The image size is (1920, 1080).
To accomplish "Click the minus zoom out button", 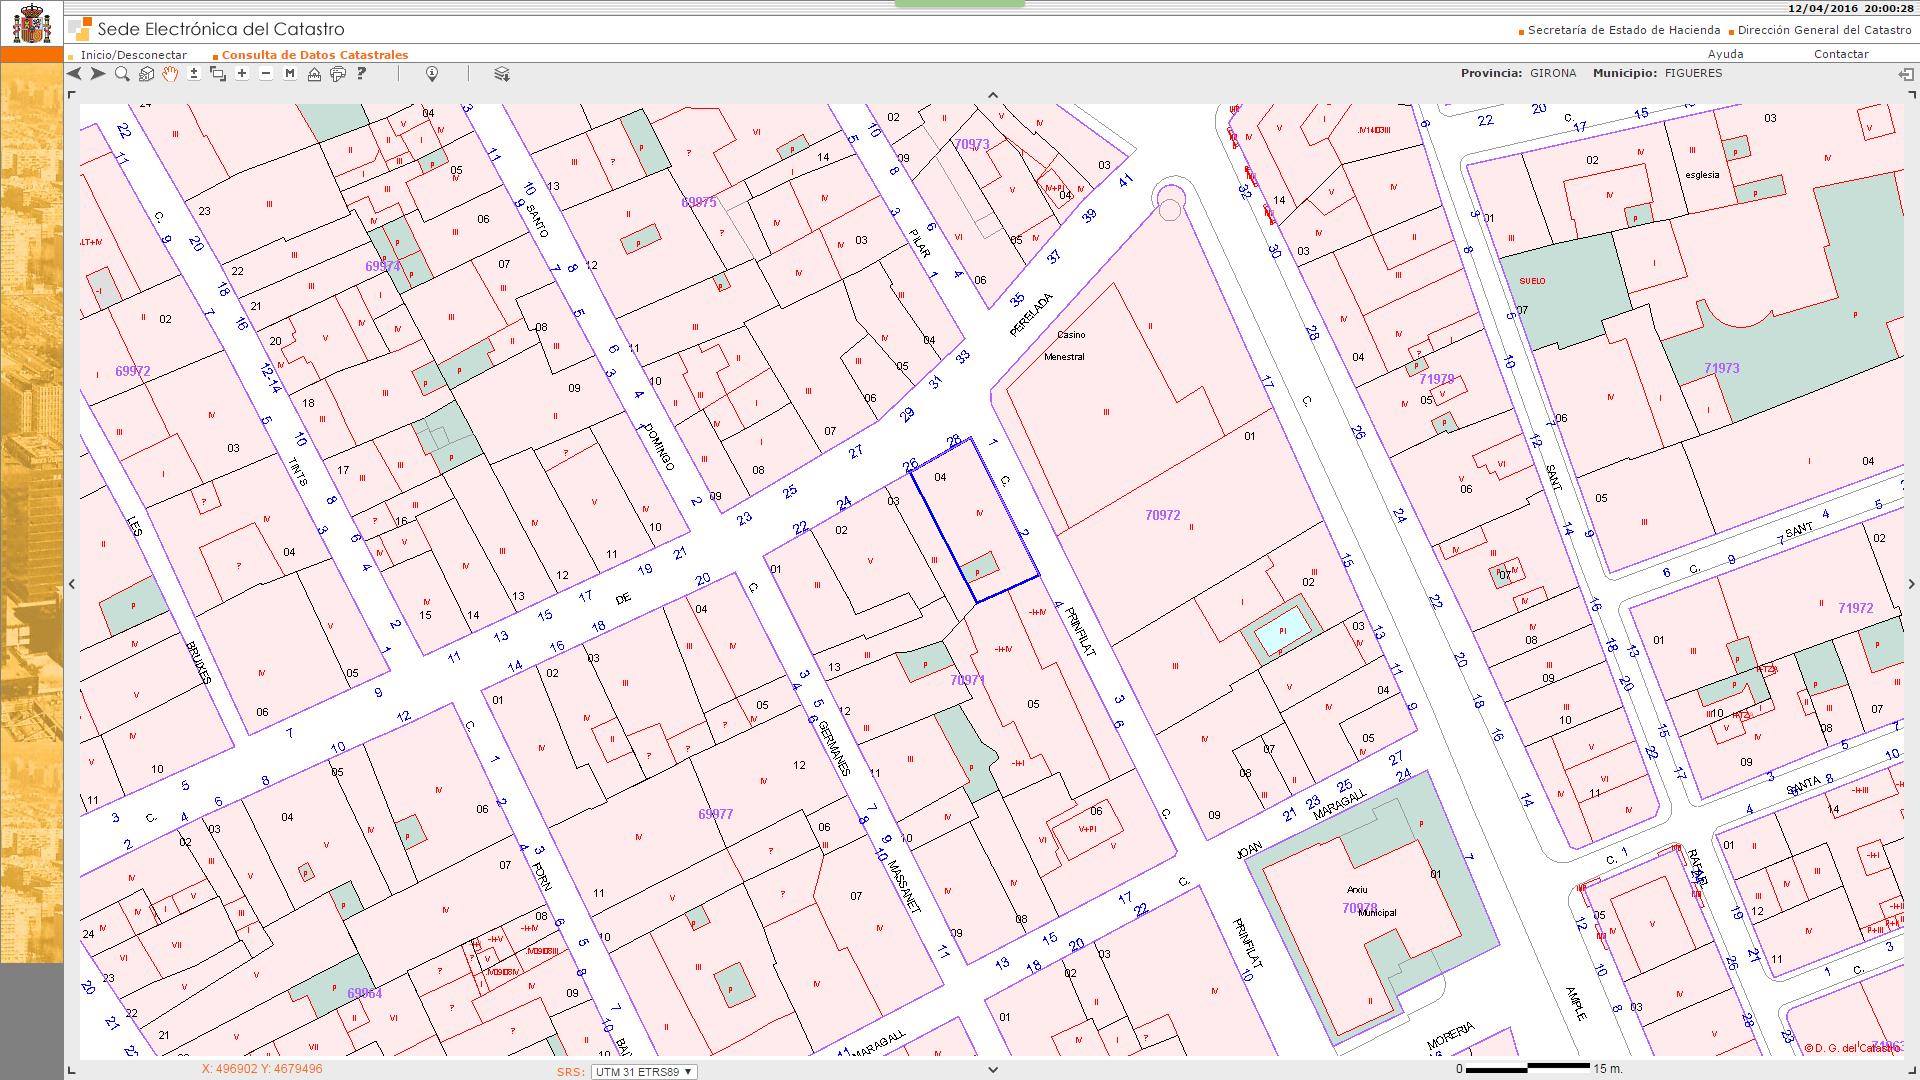I will click(x=266, y=74).
